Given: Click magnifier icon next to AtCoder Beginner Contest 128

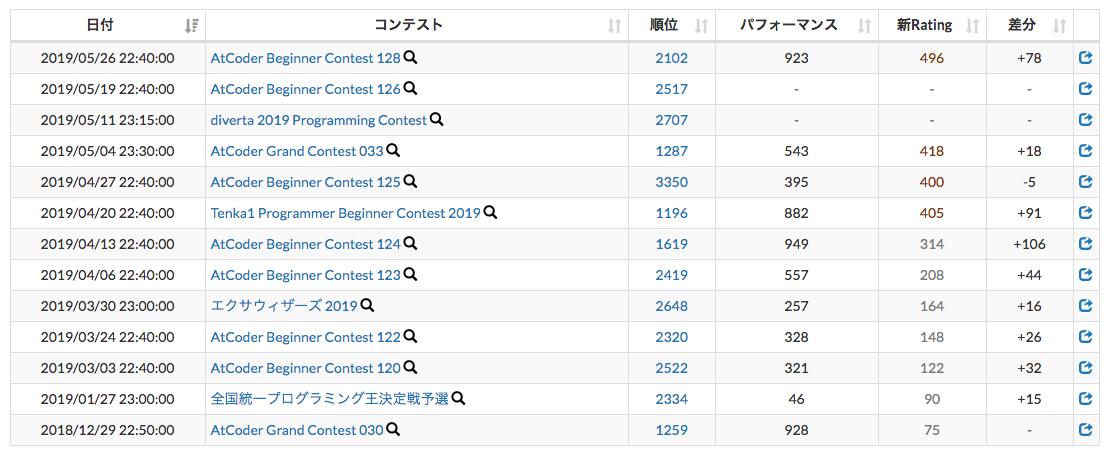Looking at the screenshot, I should coord(410,57).
